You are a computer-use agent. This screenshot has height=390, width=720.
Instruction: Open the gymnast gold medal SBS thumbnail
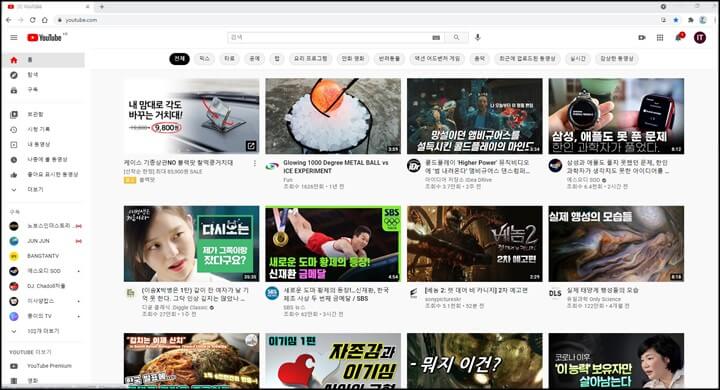coord(333,243)
